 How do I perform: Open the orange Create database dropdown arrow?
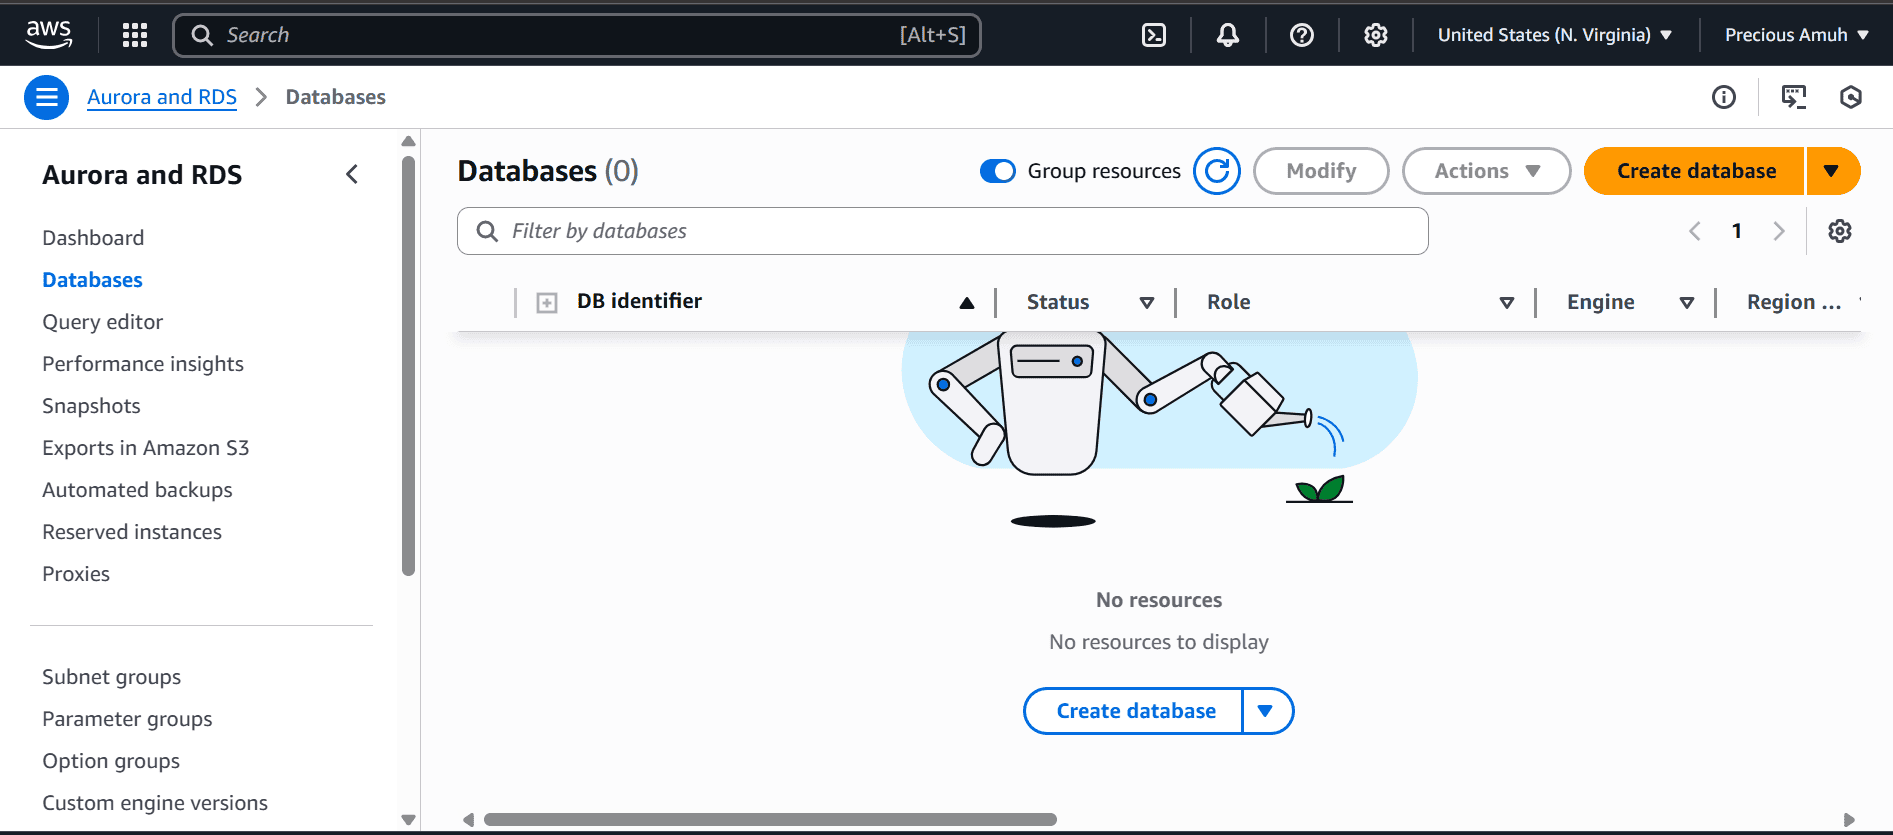[x=1832, y=171]
